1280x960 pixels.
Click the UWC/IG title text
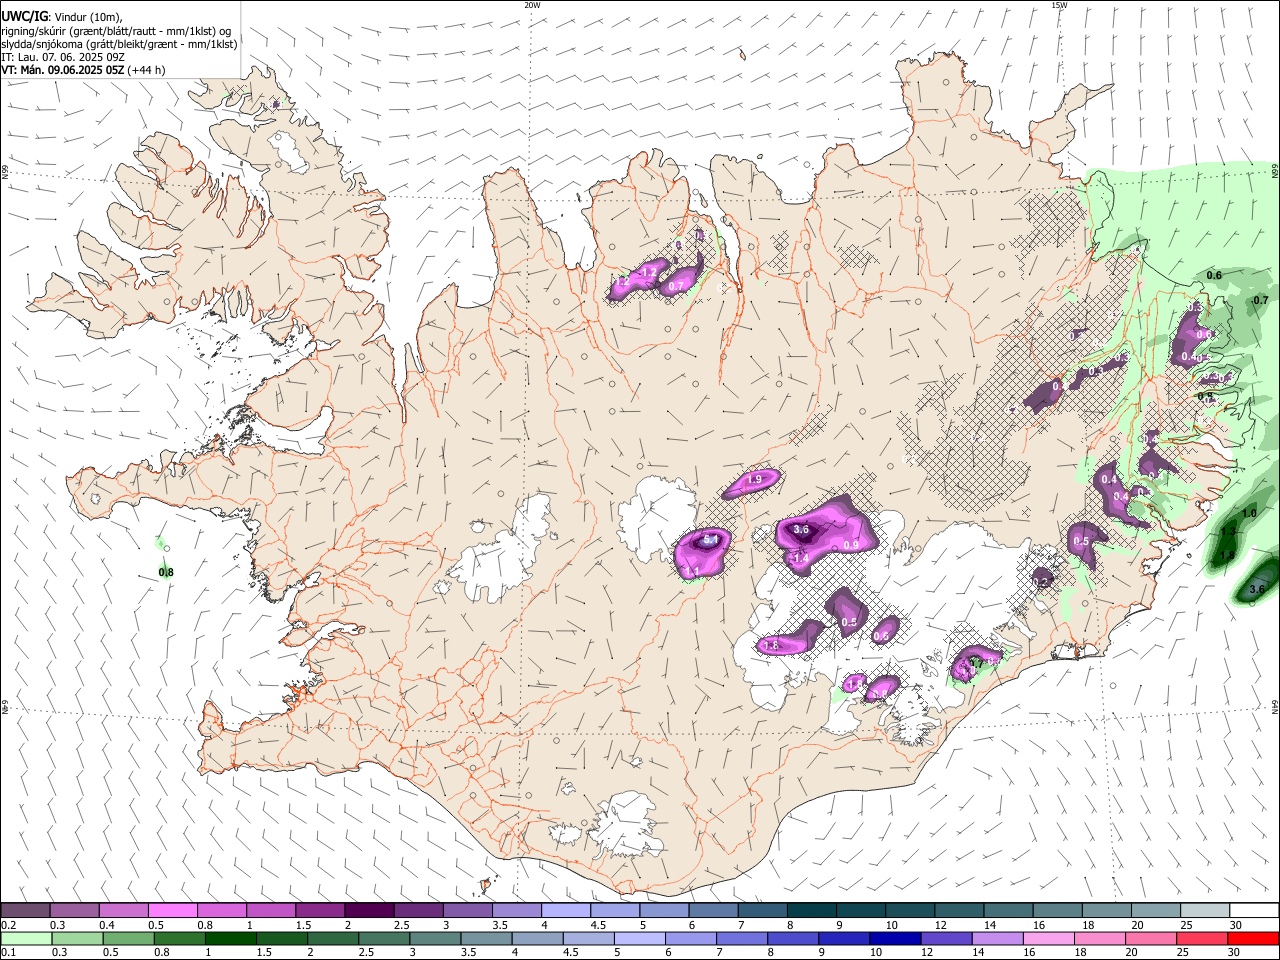(x=23, y=17)
